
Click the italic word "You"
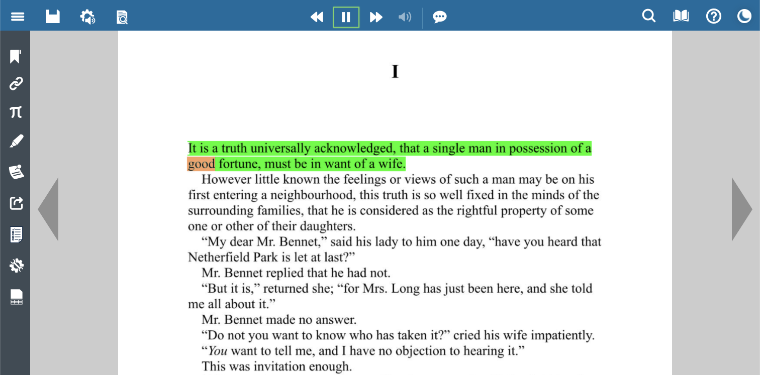(x=217, y=351)
